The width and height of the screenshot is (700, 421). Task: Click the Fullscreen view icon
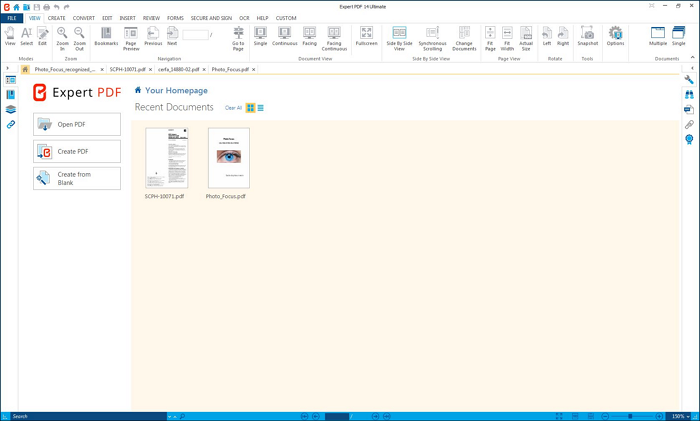coord(366,37)
